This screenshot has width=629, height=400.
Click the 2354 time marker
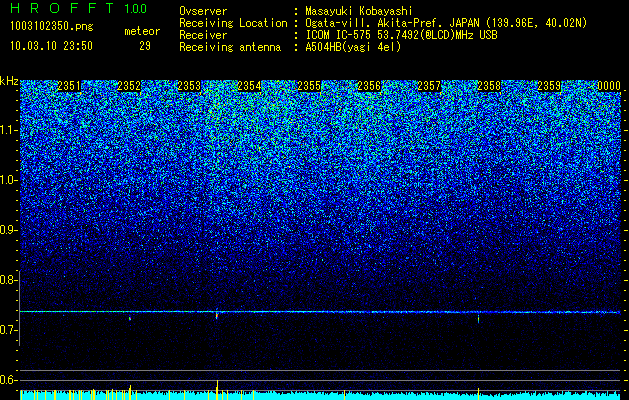(x=249, y=86)
